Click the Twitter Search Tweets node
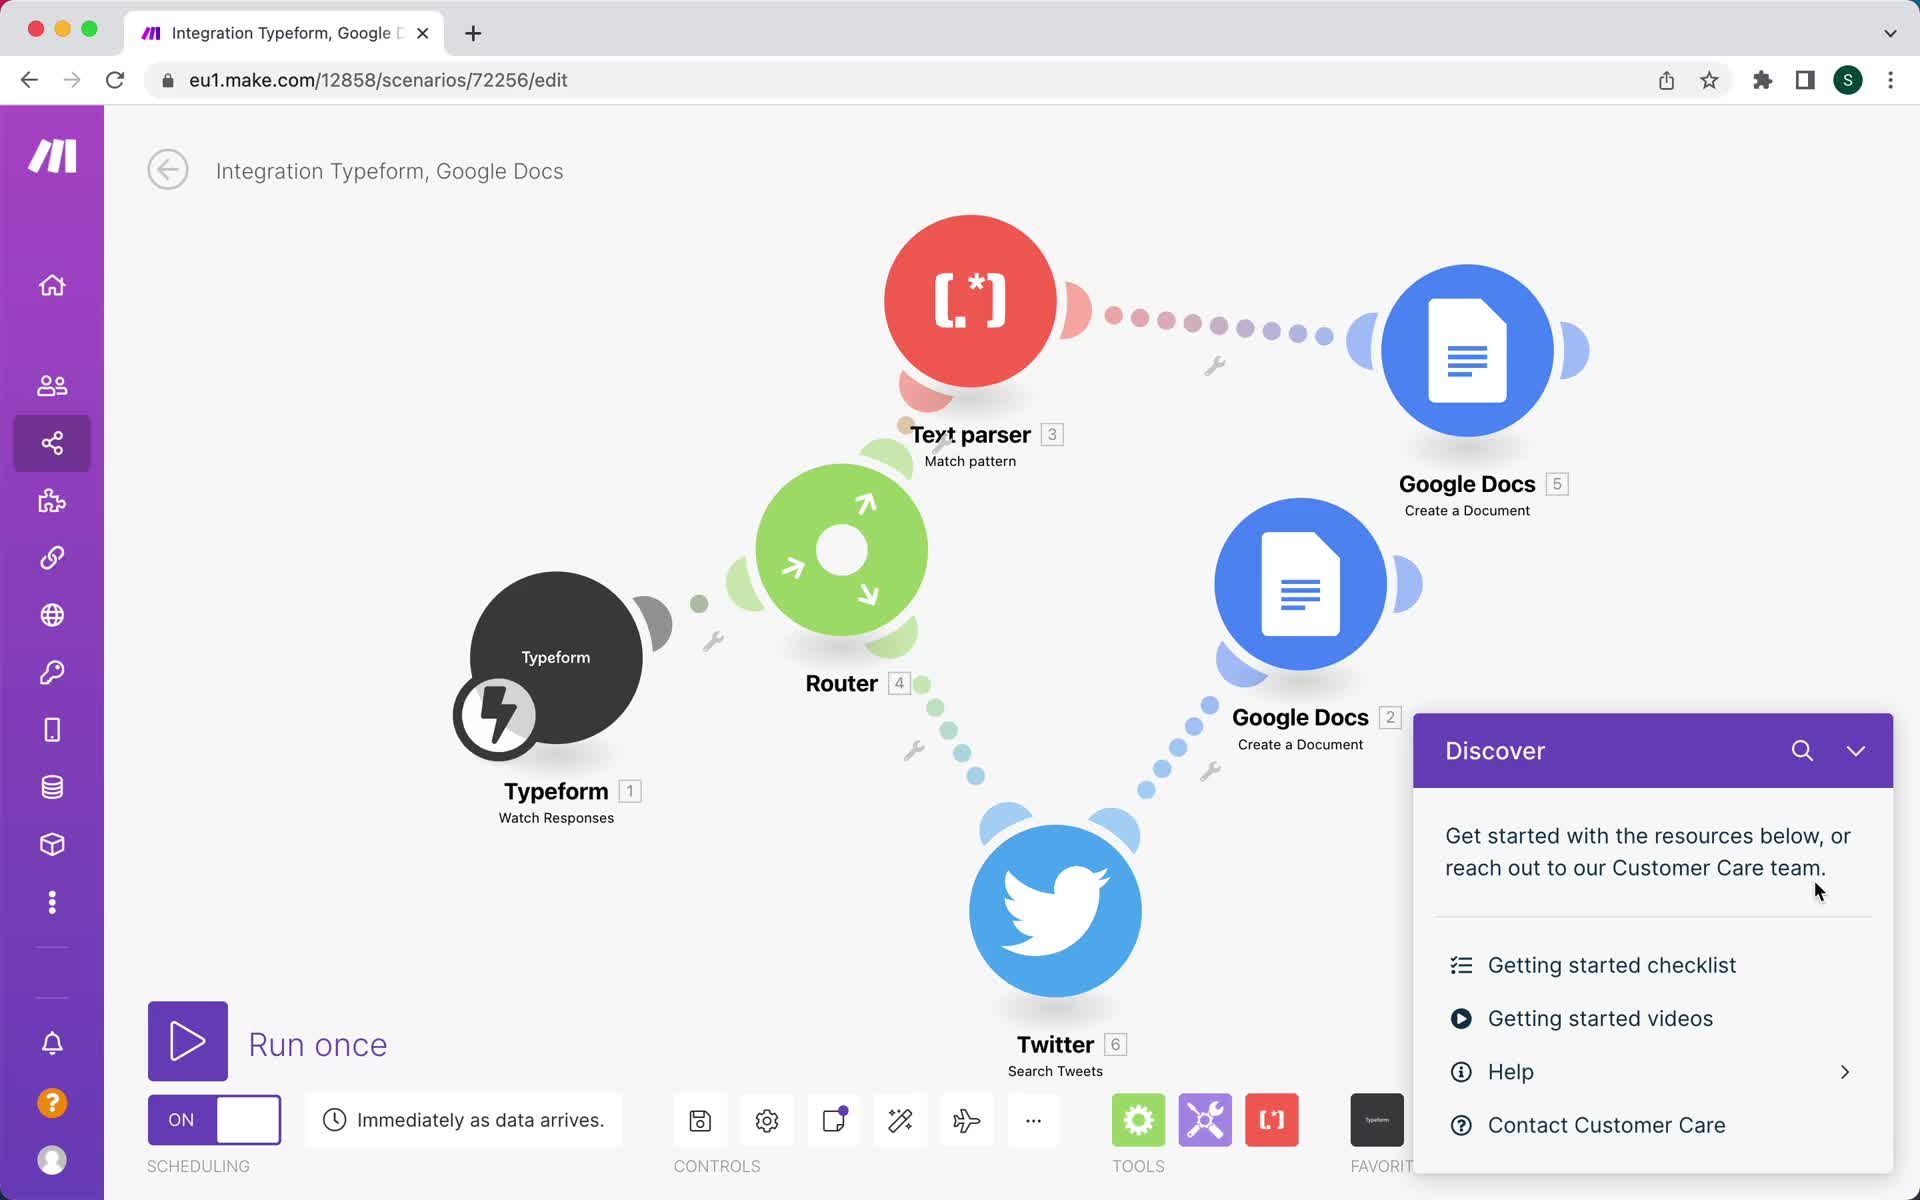1920x1200 pixels. click(x=1055, y=908)
